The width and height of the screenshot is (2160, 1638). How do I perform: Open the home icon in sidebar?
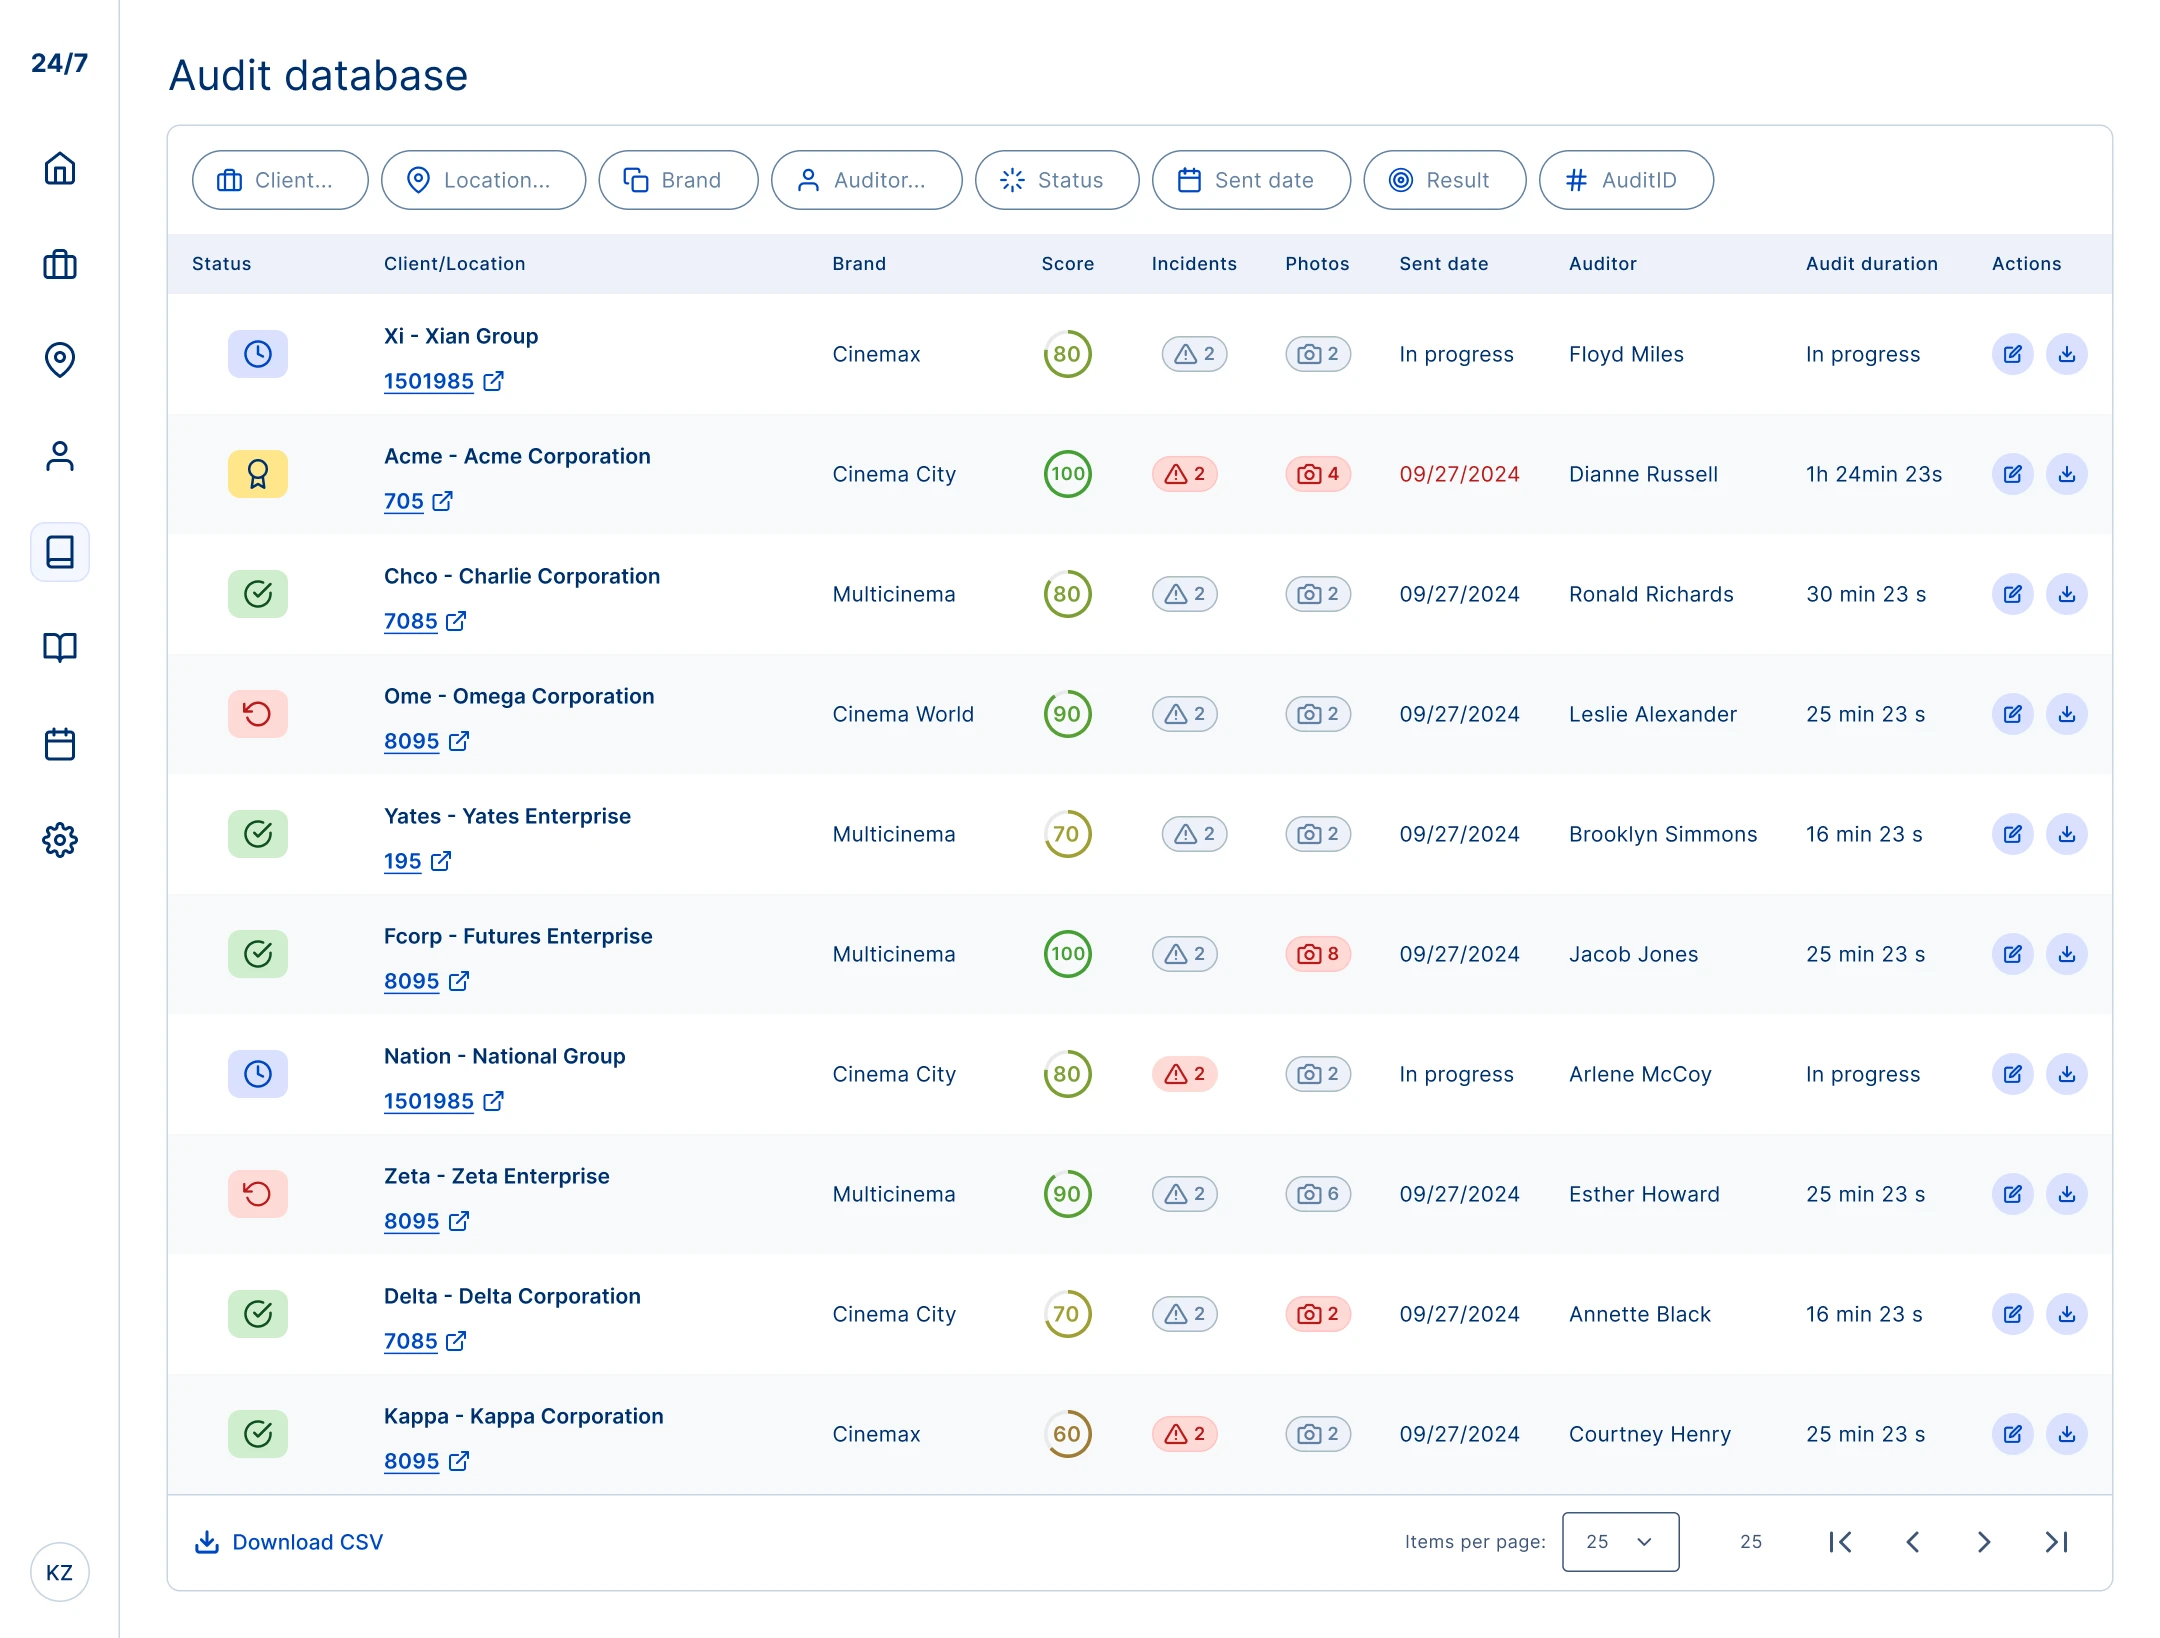point(60,168)
